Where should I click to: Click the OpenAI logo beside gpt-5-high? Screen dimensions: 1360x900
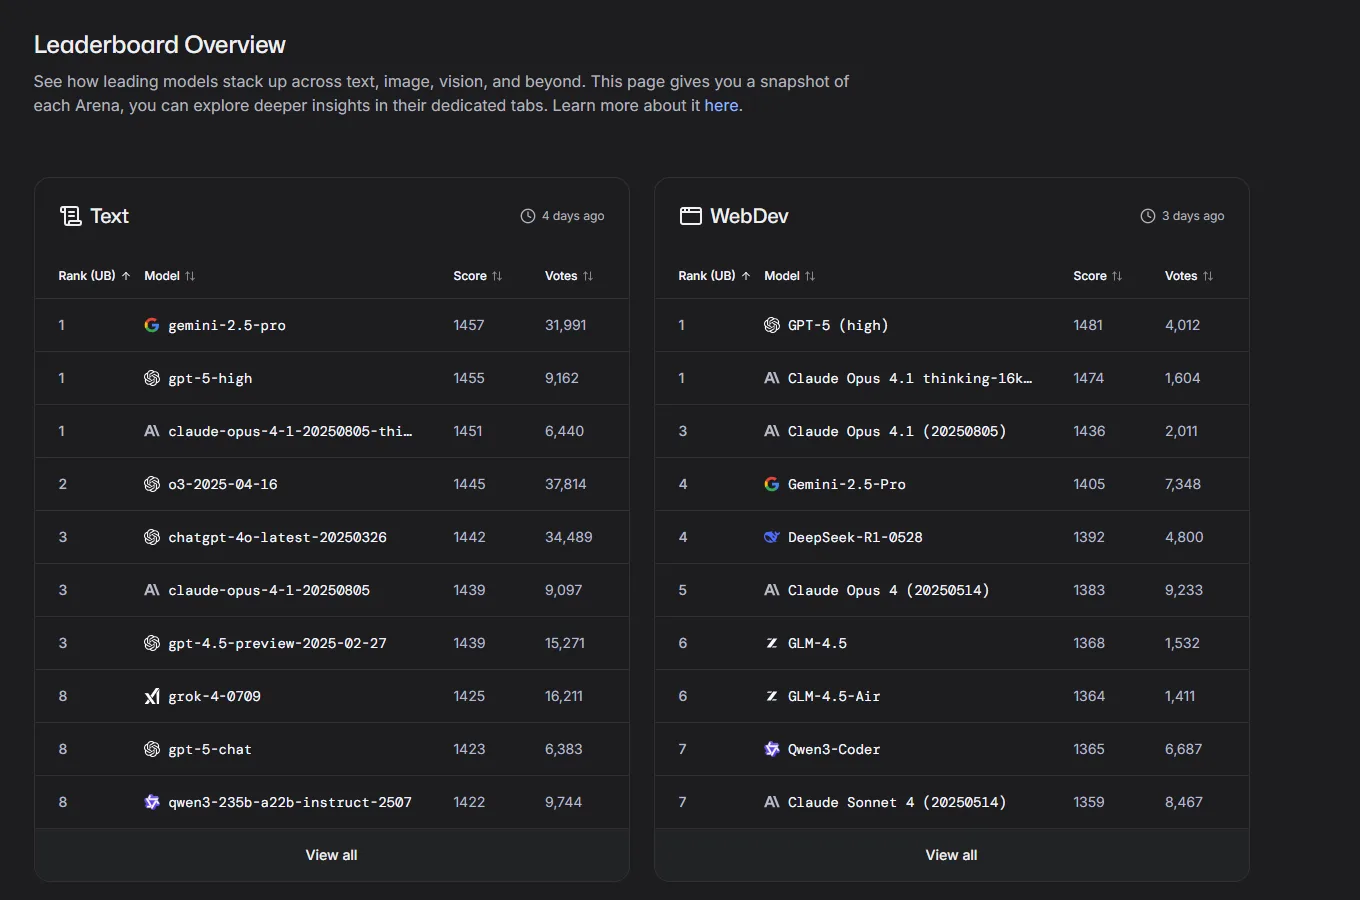[x=152, y=378]
